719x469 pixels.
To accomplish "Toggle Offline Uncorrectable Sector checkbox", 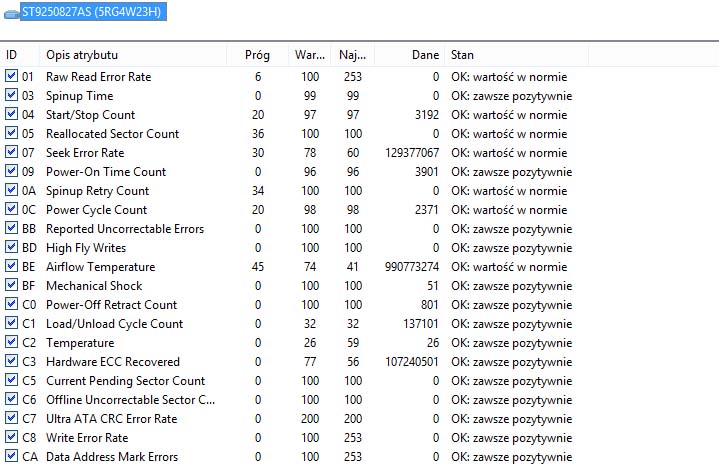I will tap(11, 399).
